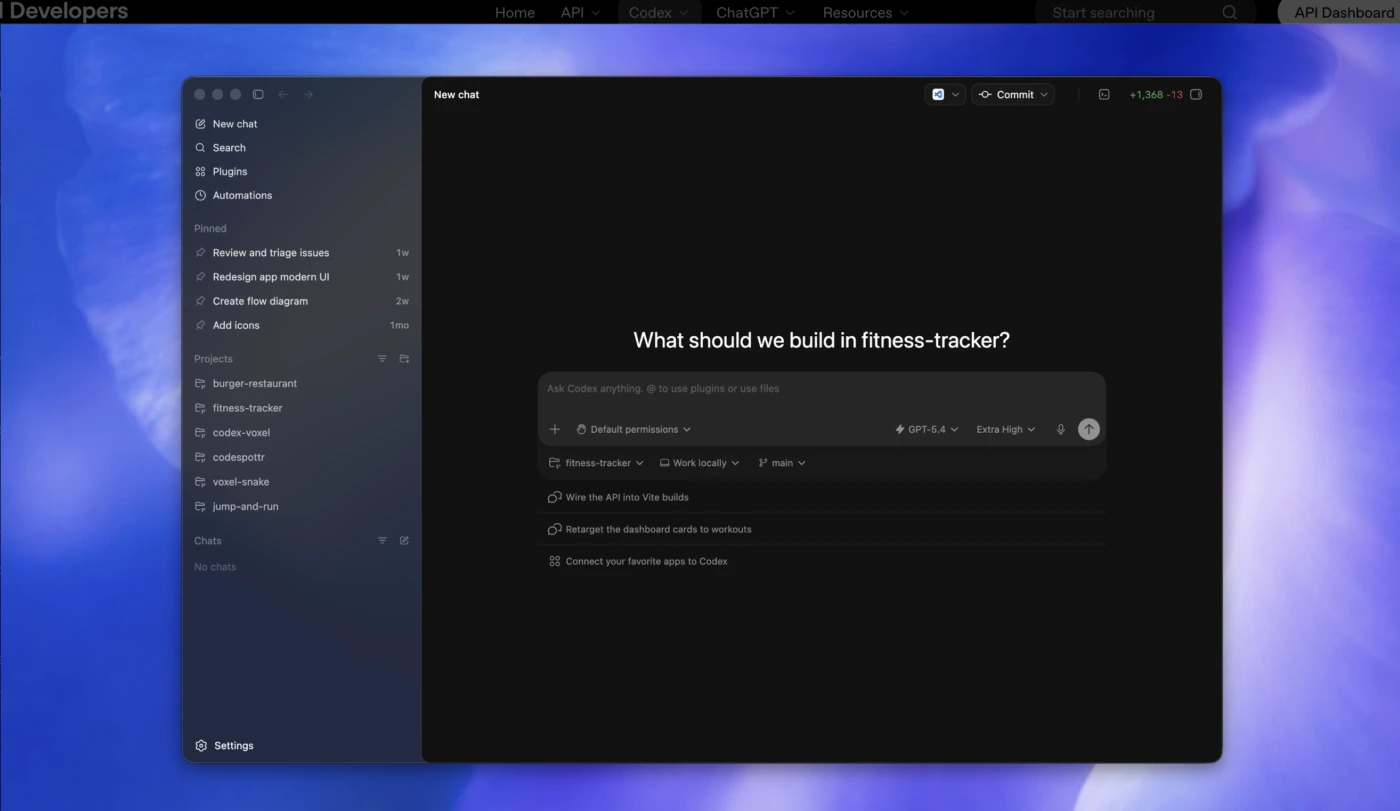Expand the Commit dropdown arrow
The height and width of the screenshot is (811, 1400).
(x=1045, y=95)
